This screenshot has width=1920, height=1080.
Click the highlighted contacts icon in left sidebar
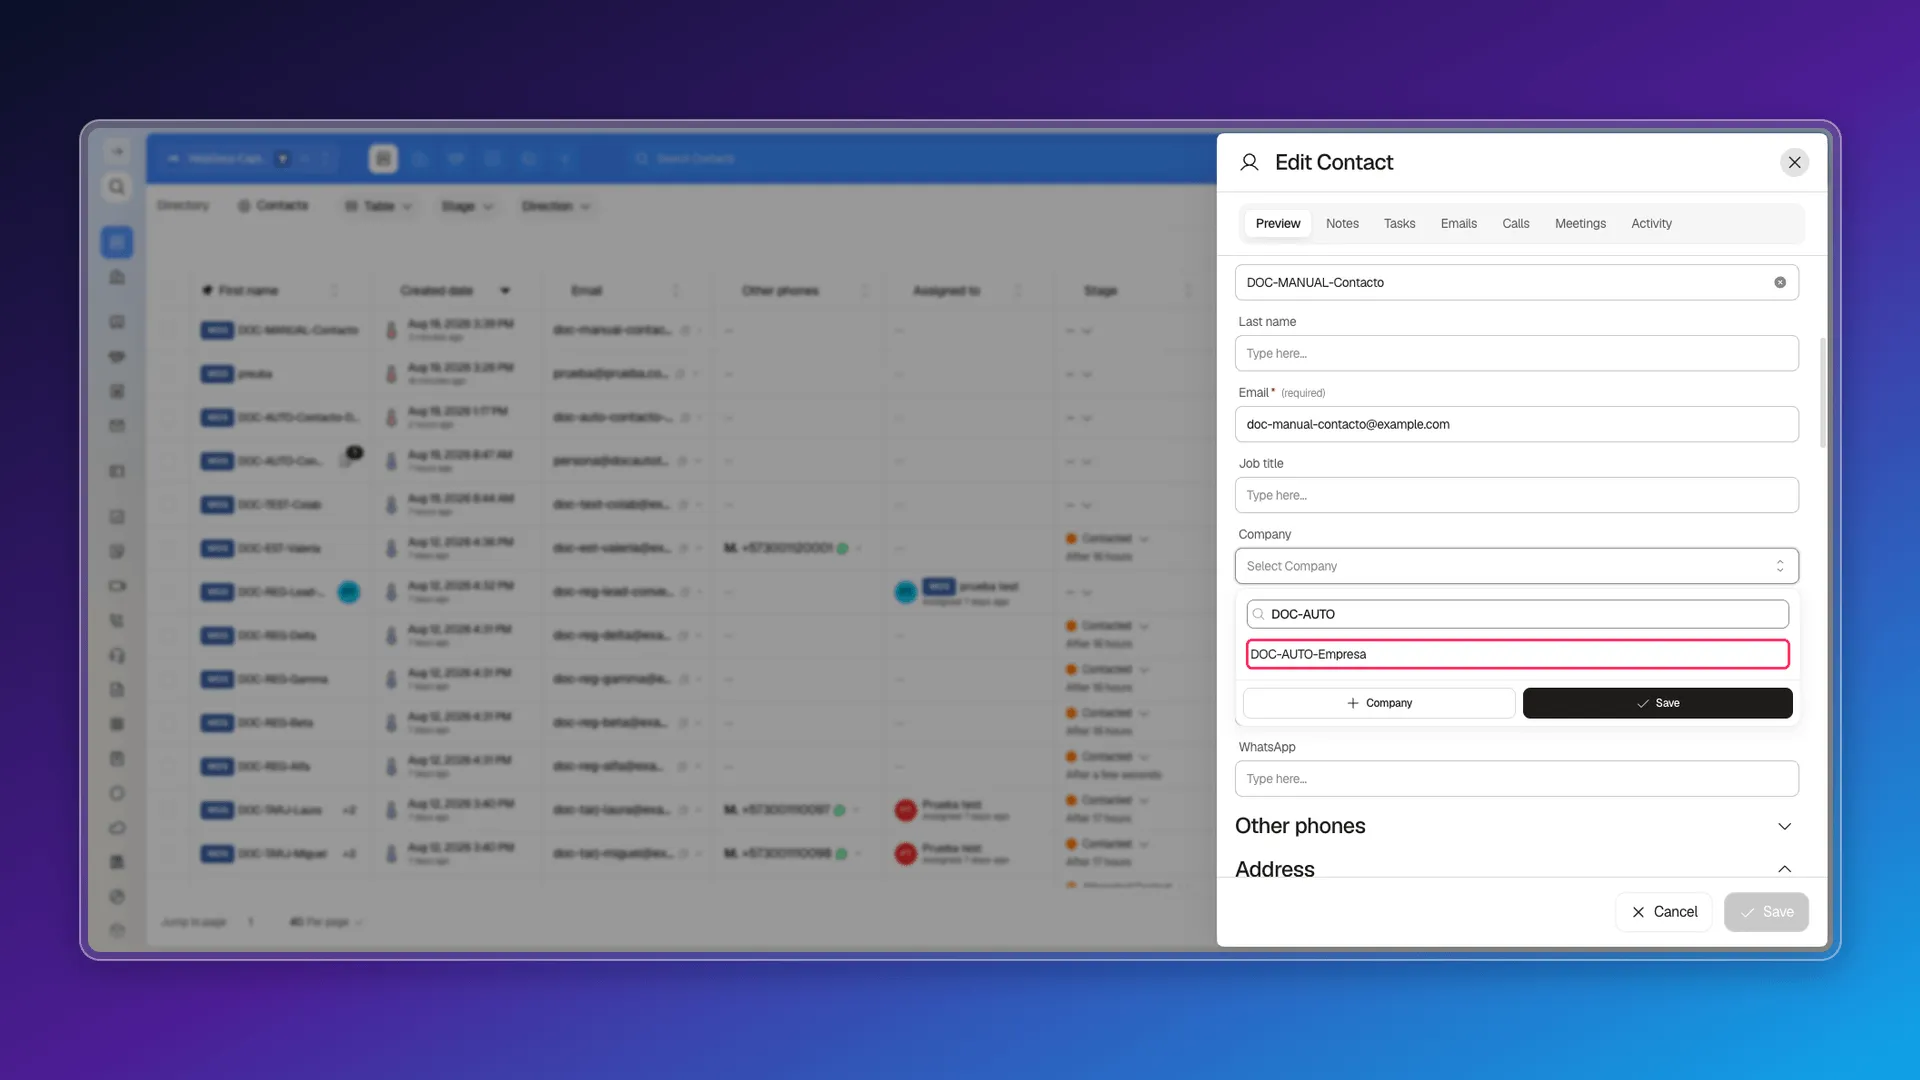click(x=117, y=242)
